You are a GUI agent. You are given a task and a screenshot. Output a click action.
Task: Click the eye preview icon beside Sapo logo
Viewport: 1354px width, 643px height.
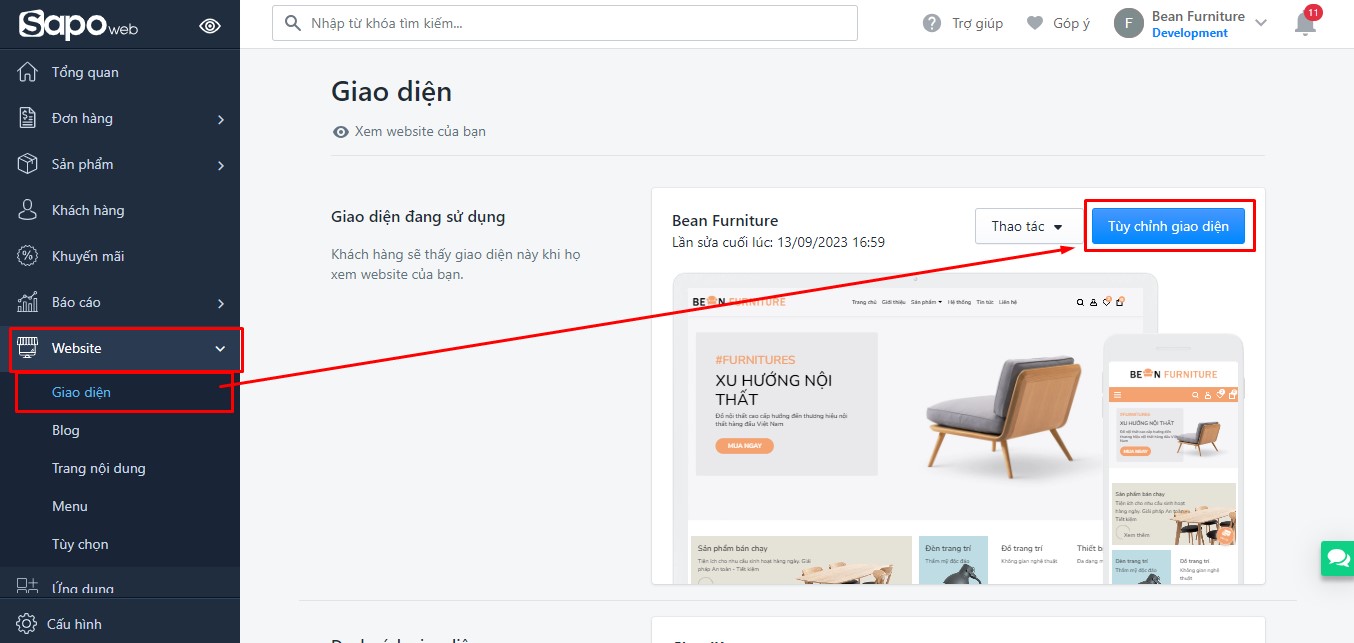pos(210,26)
